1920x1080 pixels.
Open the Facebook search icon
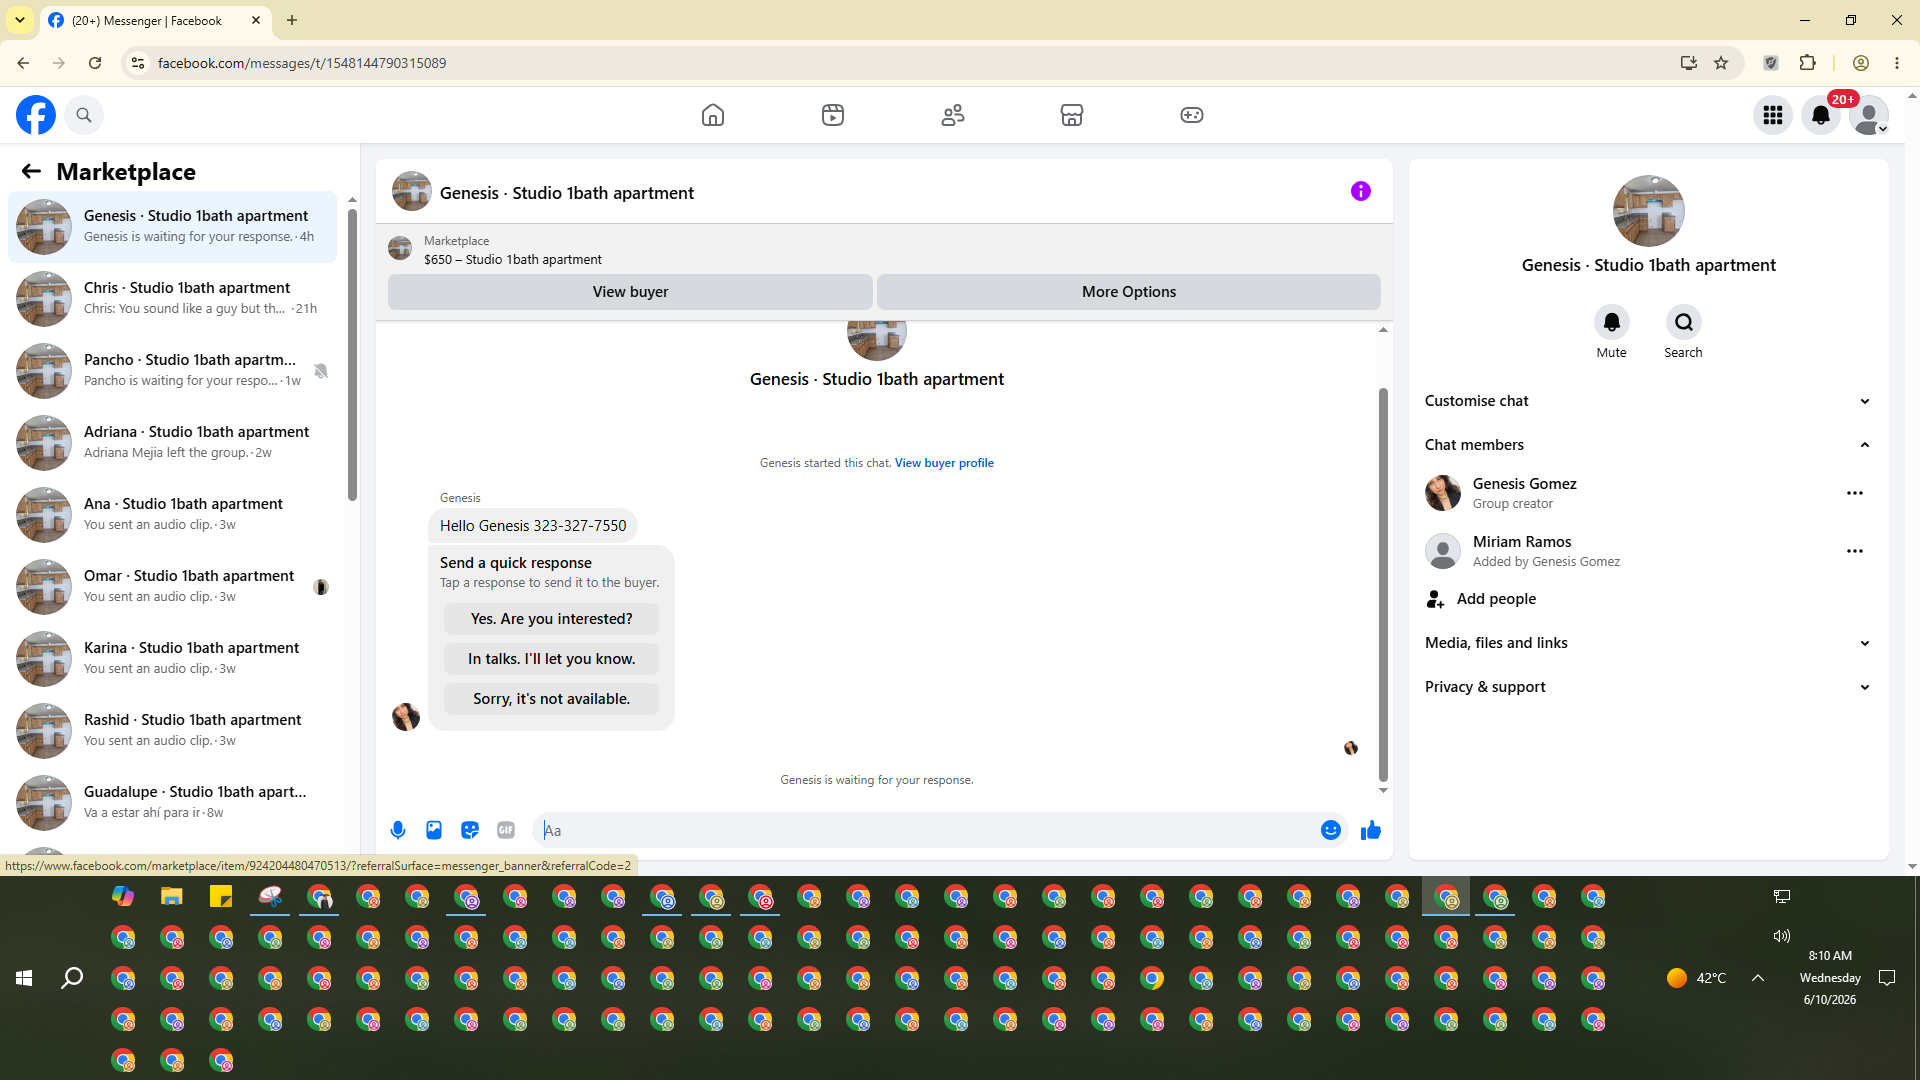point(84,115)
